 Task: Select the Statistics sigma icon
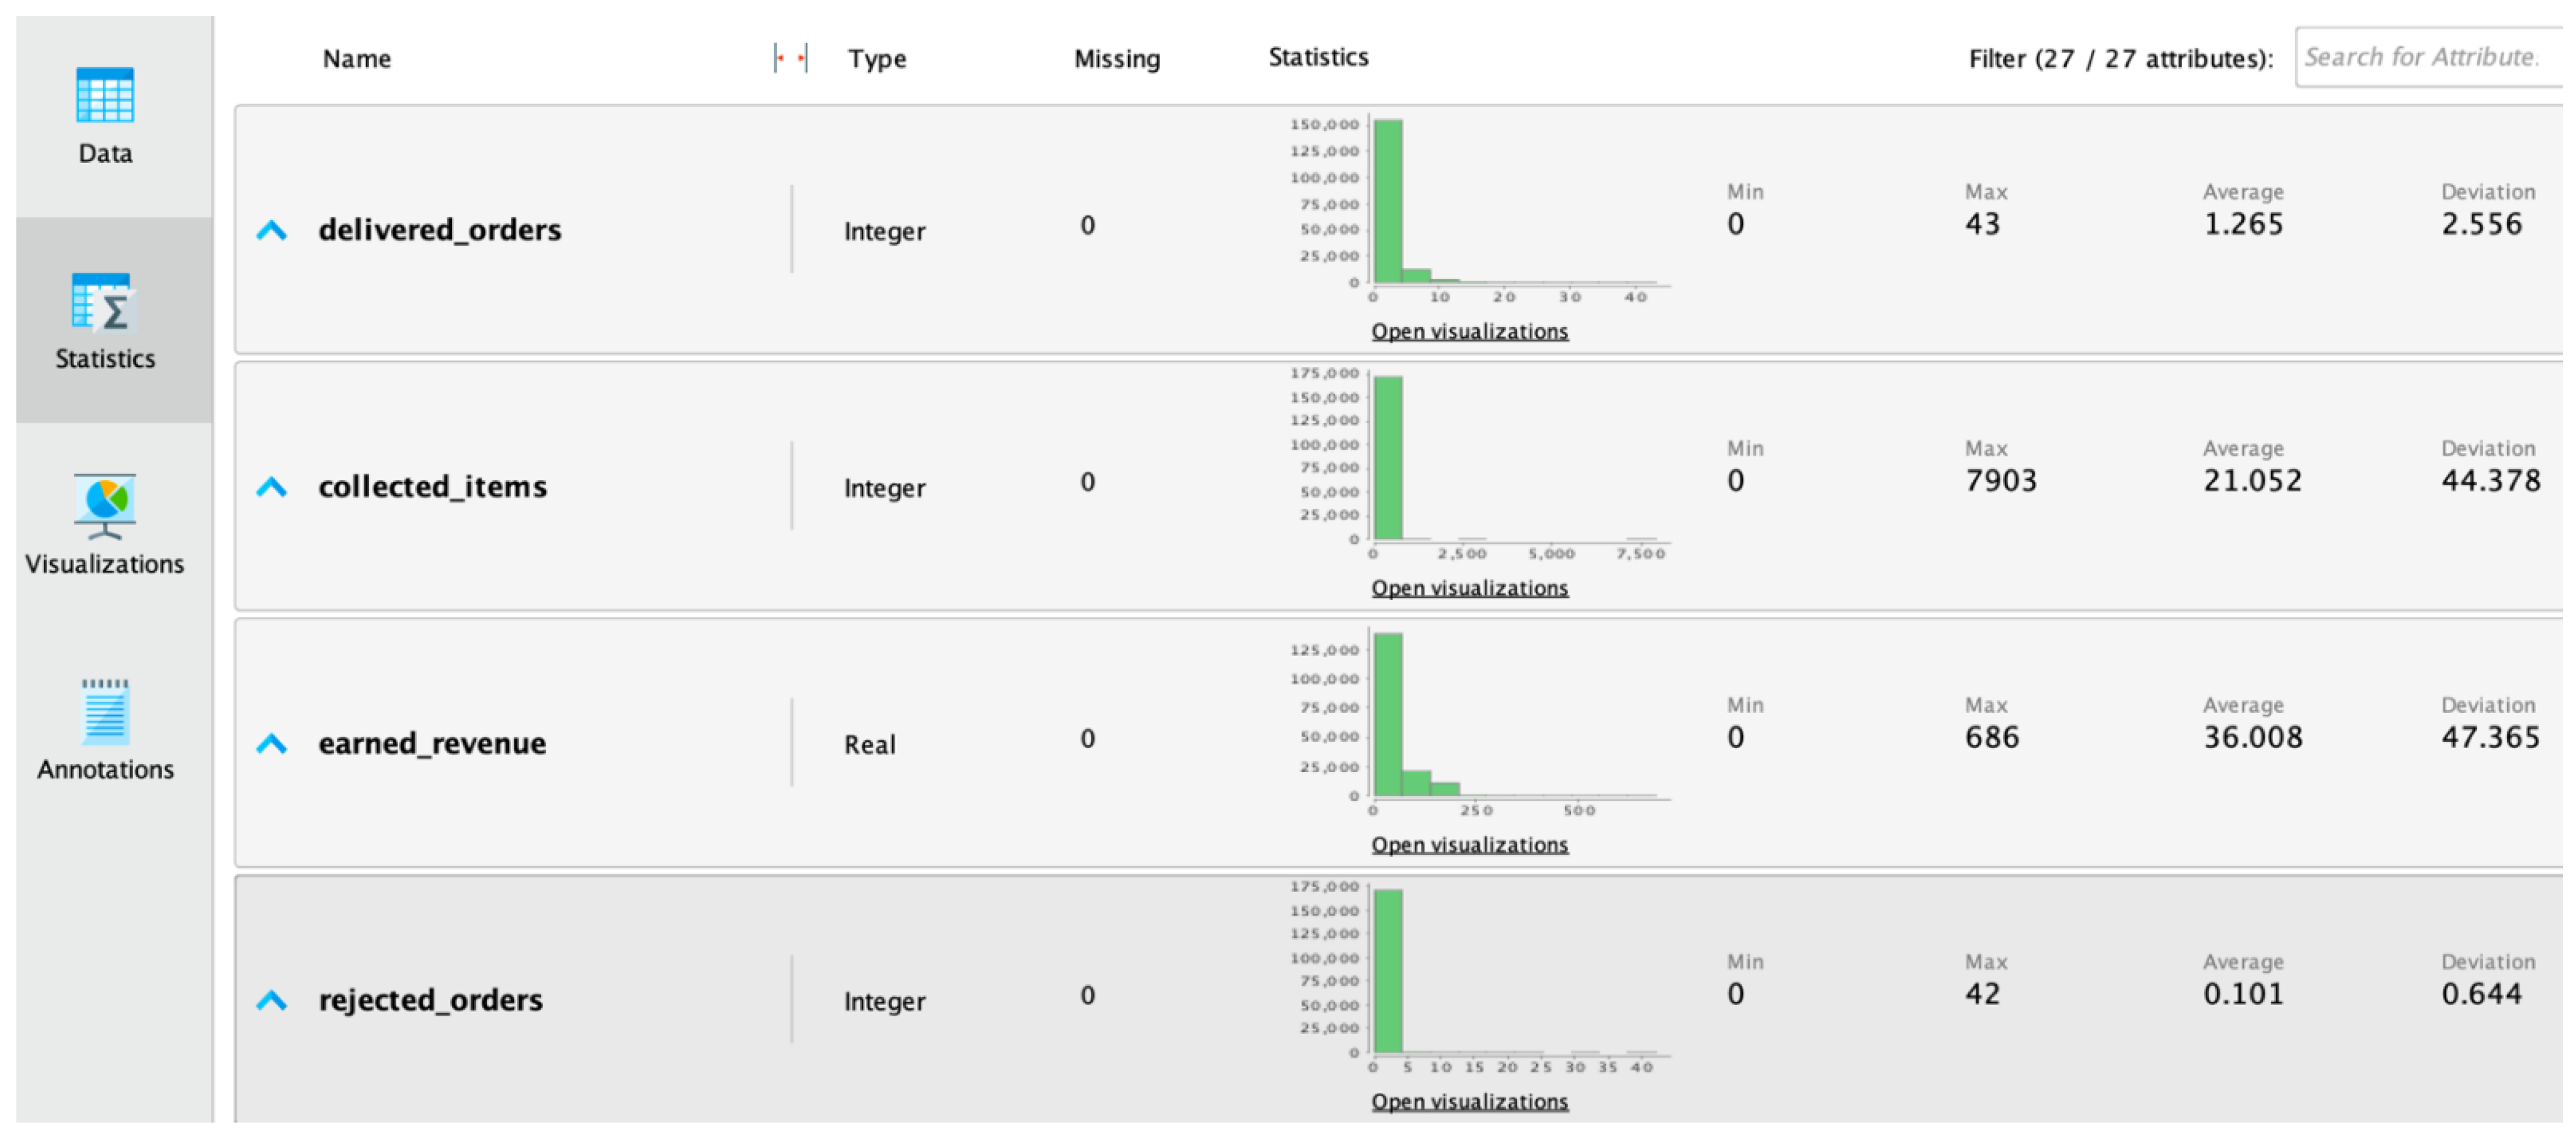click(104, 302)
